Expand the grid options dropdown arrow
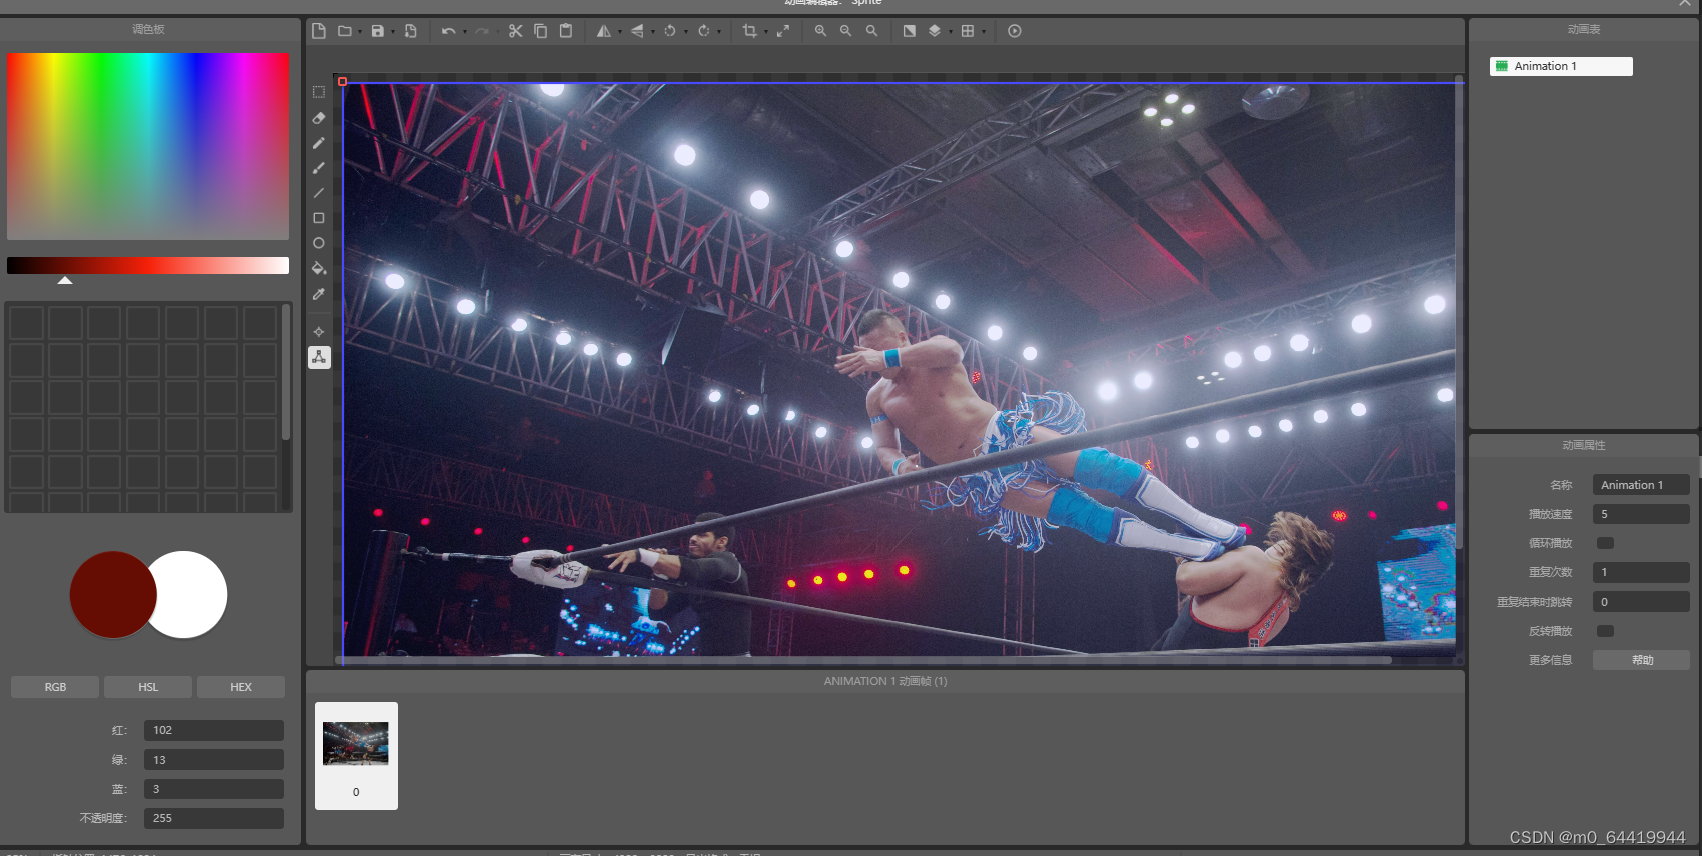Image resolution: width=1702 pixels, height=856 pixels. click(x=984, y=32)
